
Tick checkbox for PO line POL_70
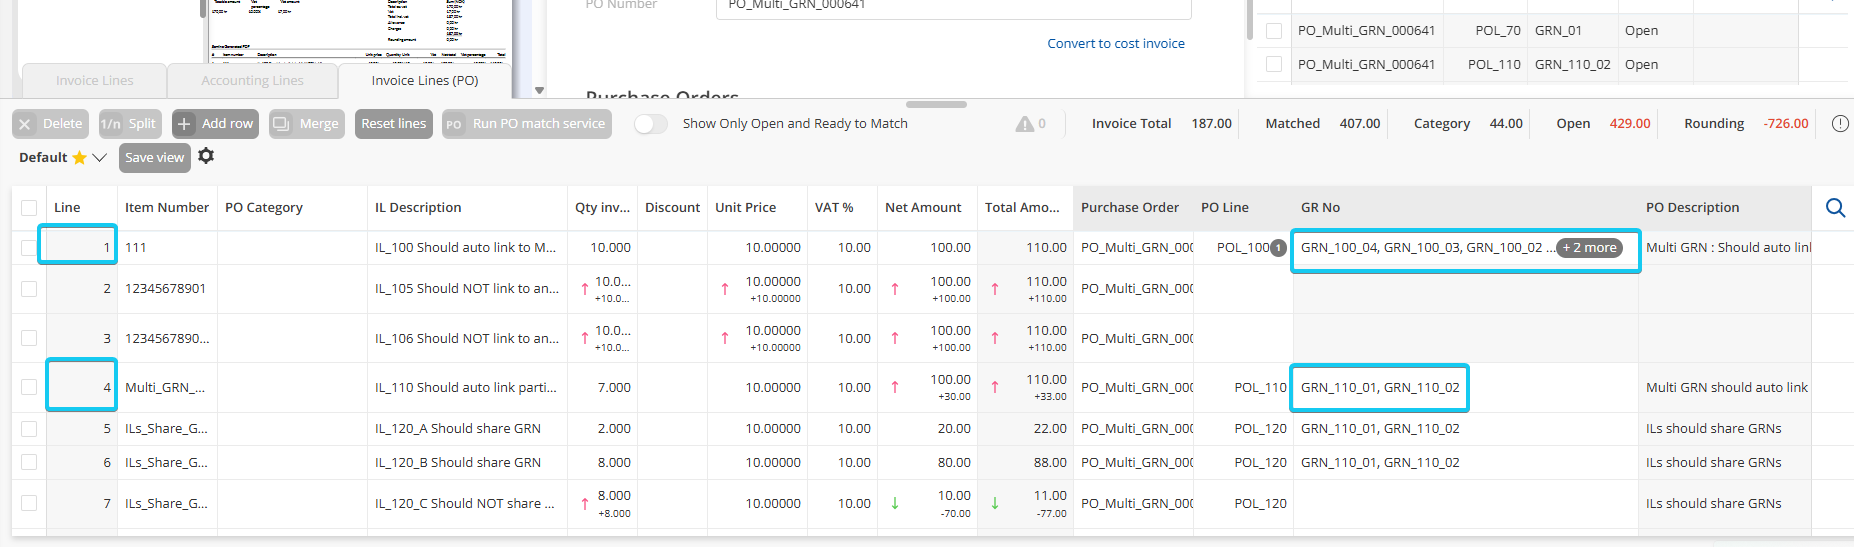tap(1274, 31)
